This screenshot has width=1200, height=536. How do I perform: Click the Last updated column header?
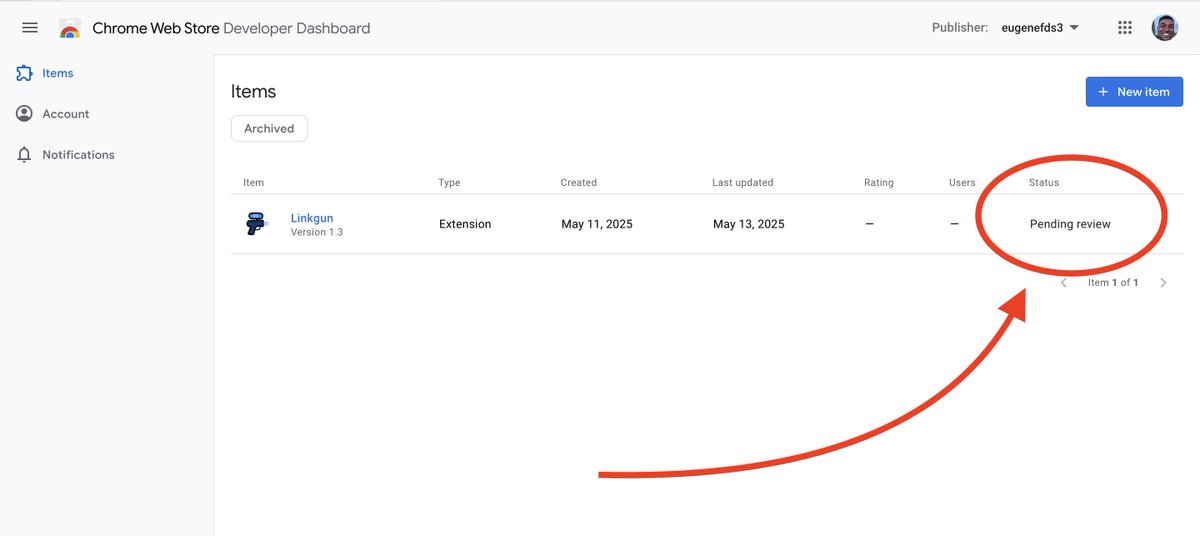pos(742,183)
